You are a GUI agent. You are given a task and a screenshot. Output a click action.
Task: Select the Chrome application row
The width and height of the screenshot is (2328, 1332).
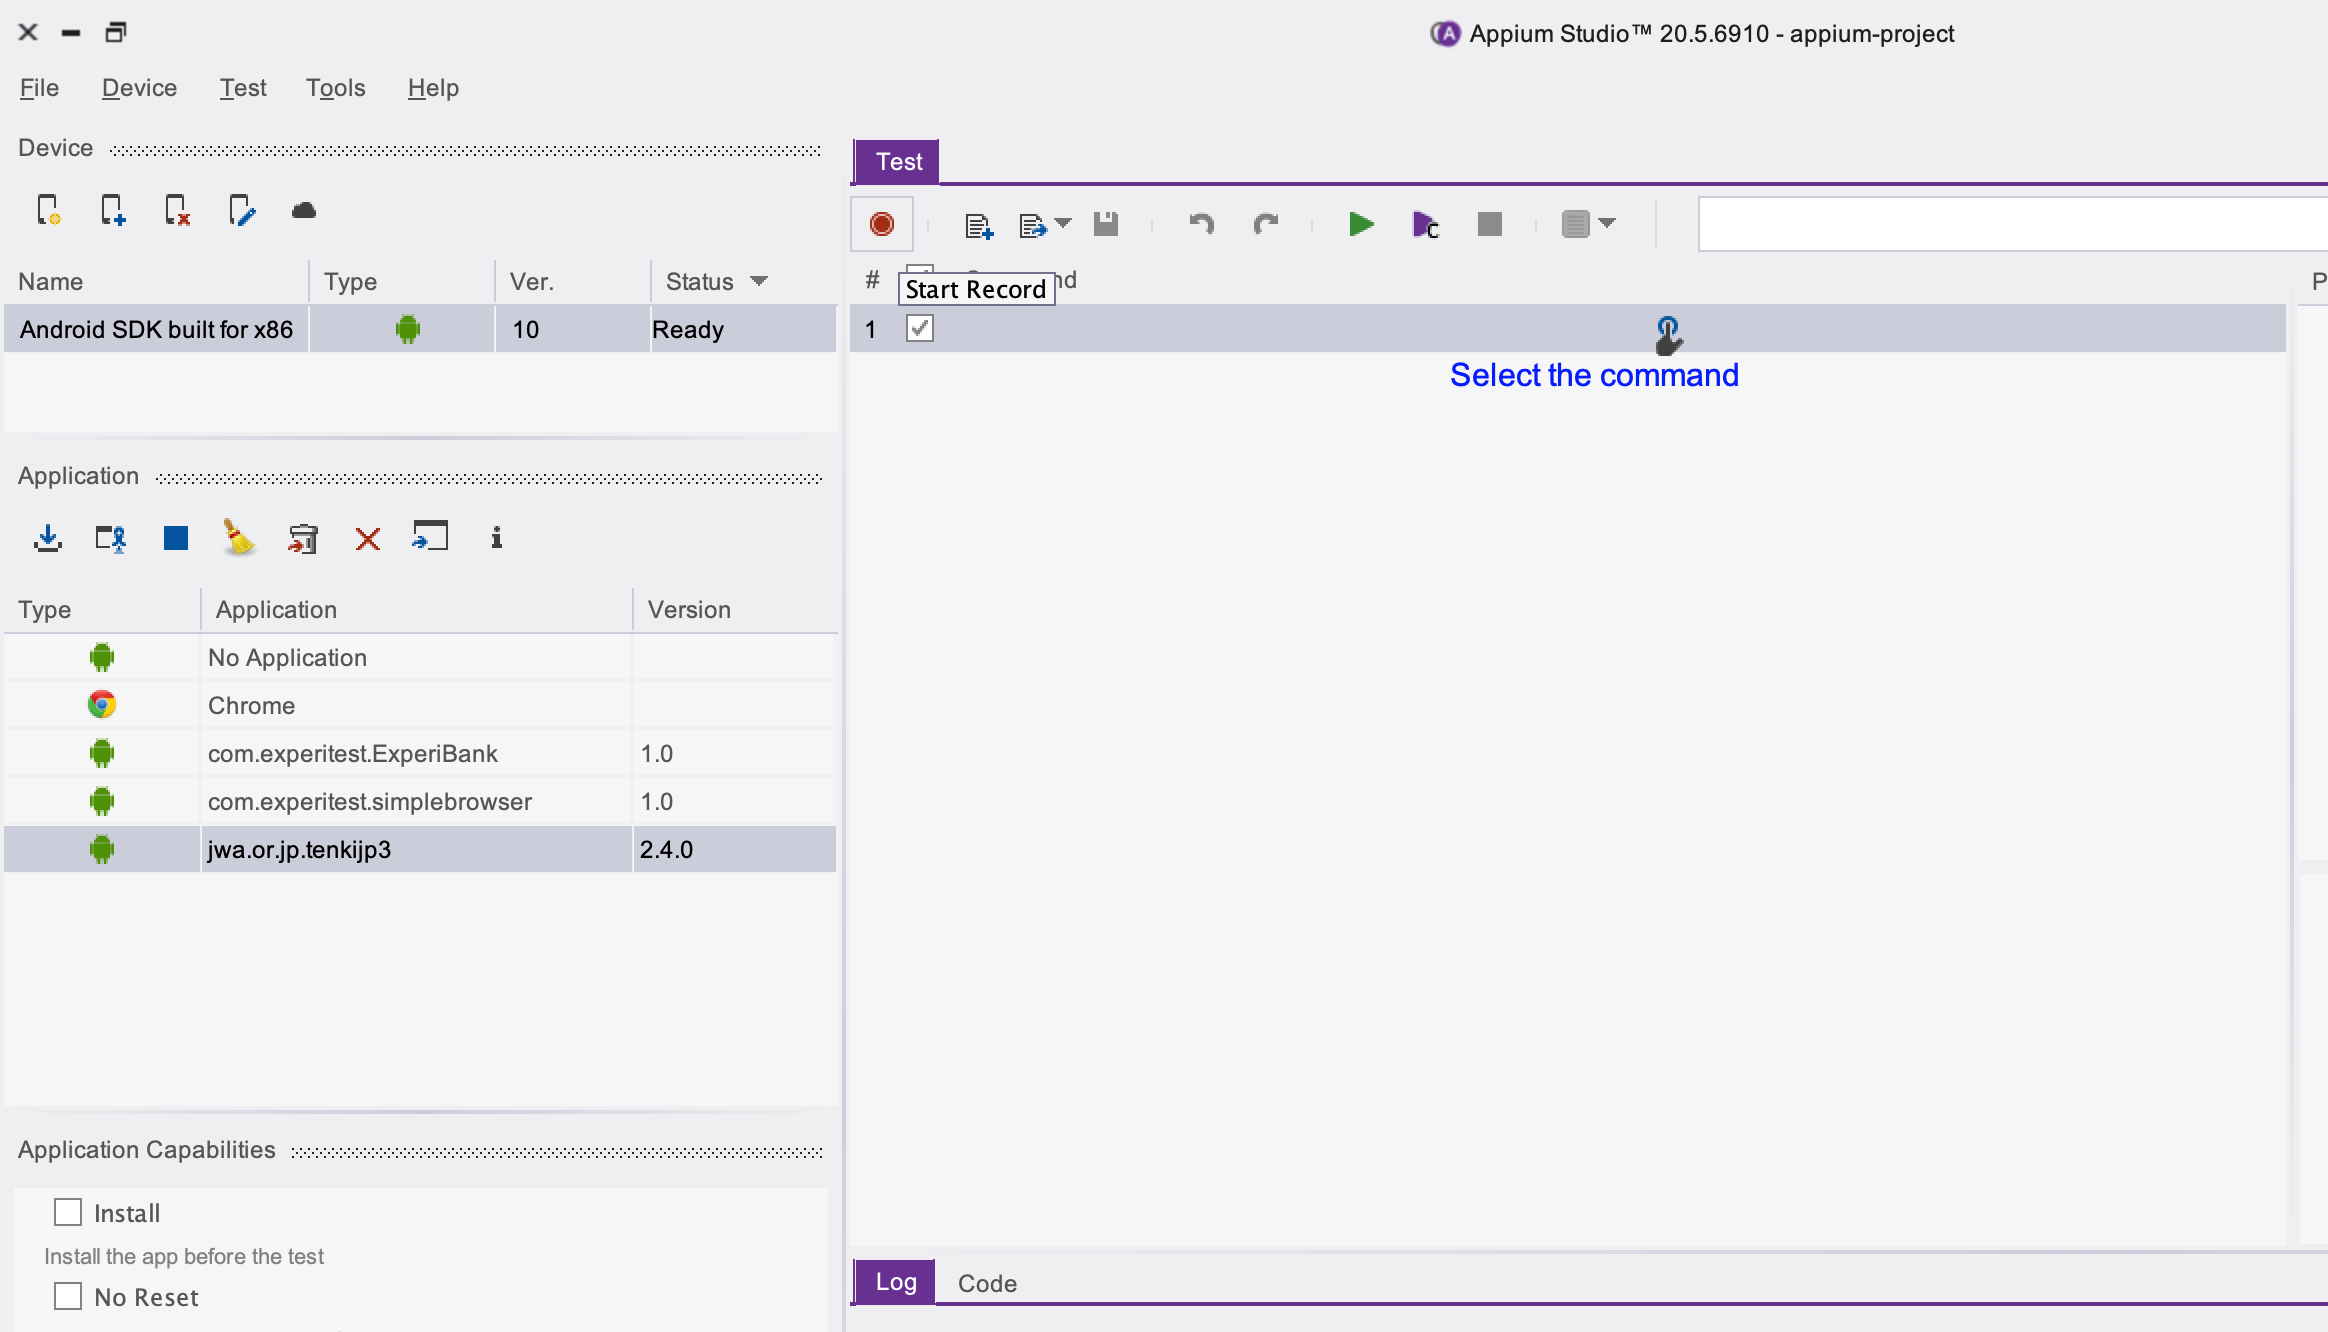420,705
